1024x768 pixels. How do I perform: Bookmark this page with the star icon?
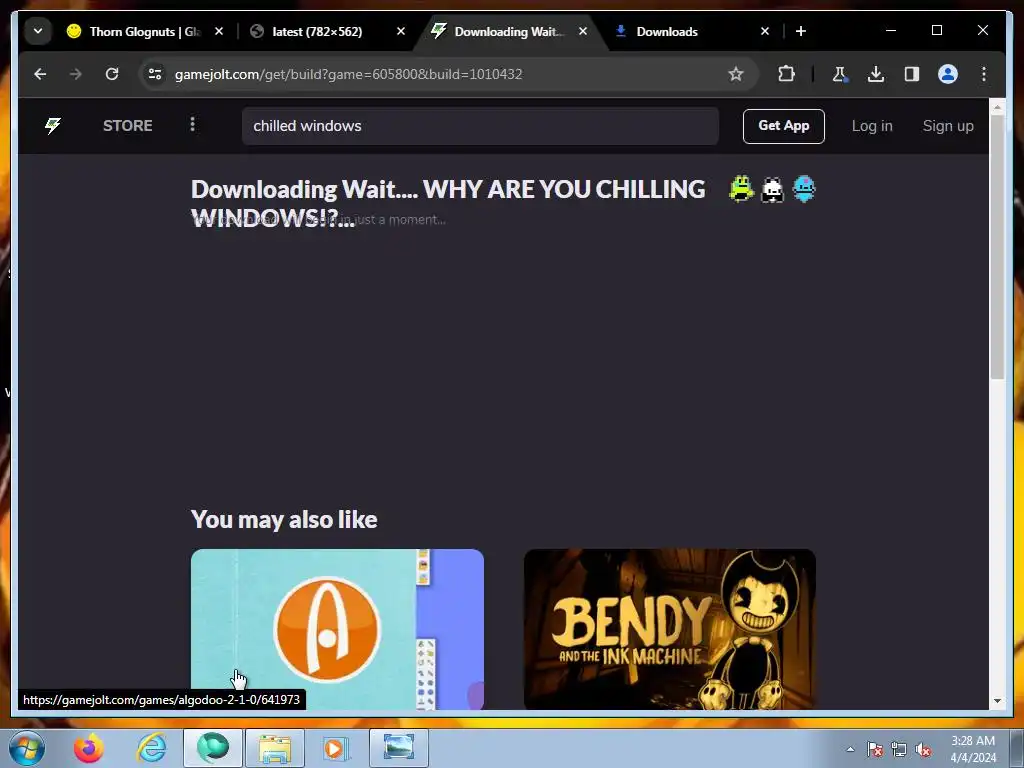pyautogui.click(x=736, y=74)
